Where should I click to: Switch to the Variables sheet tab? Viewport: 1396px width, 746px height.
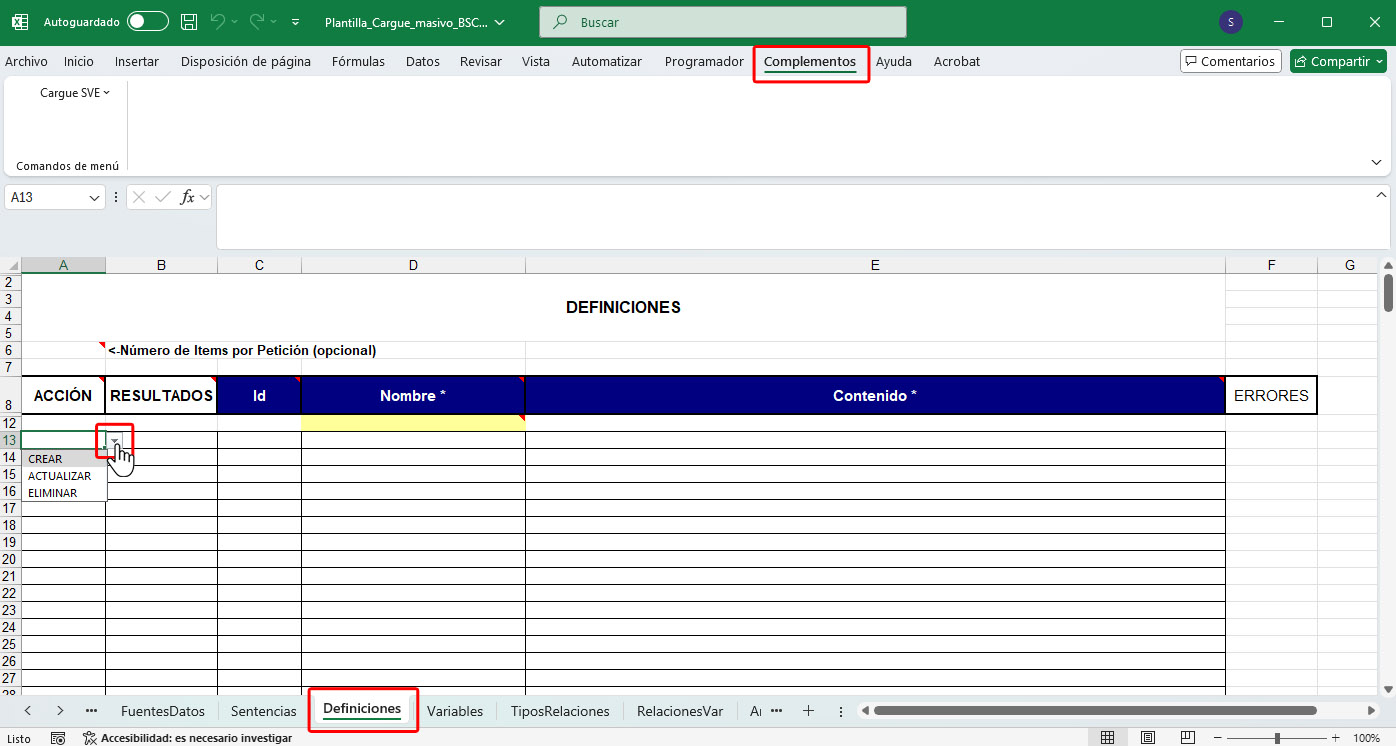click(x=455, y=711)
